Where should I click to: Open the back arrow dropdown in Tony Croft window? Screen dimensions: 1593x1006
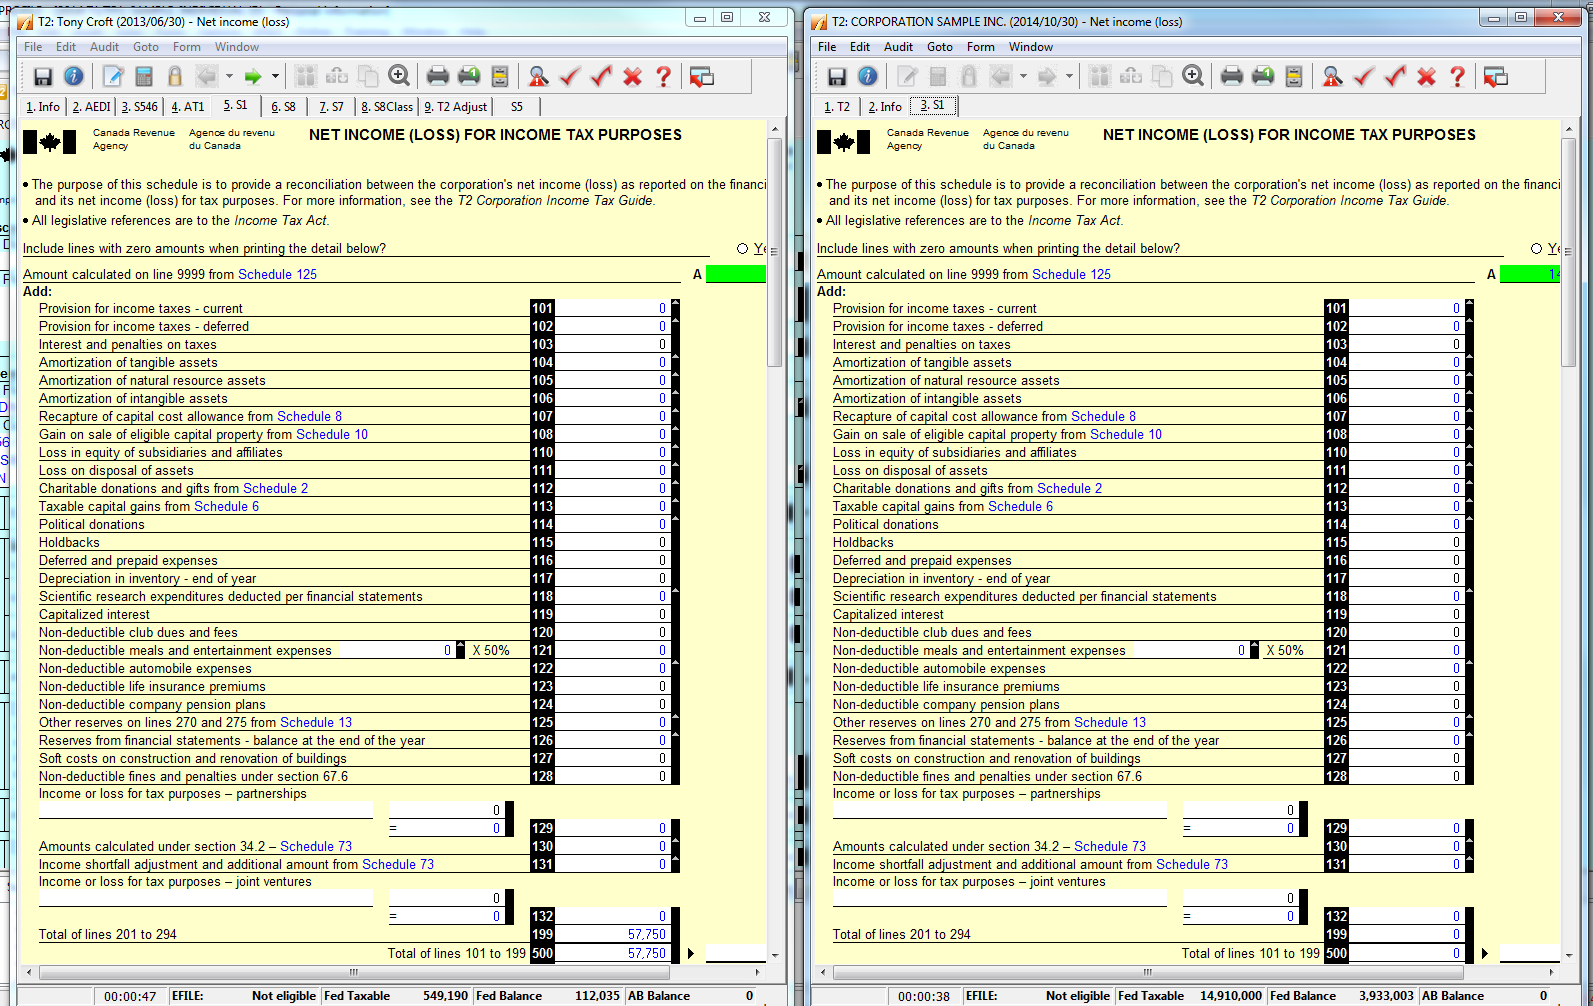coord(229,76)
